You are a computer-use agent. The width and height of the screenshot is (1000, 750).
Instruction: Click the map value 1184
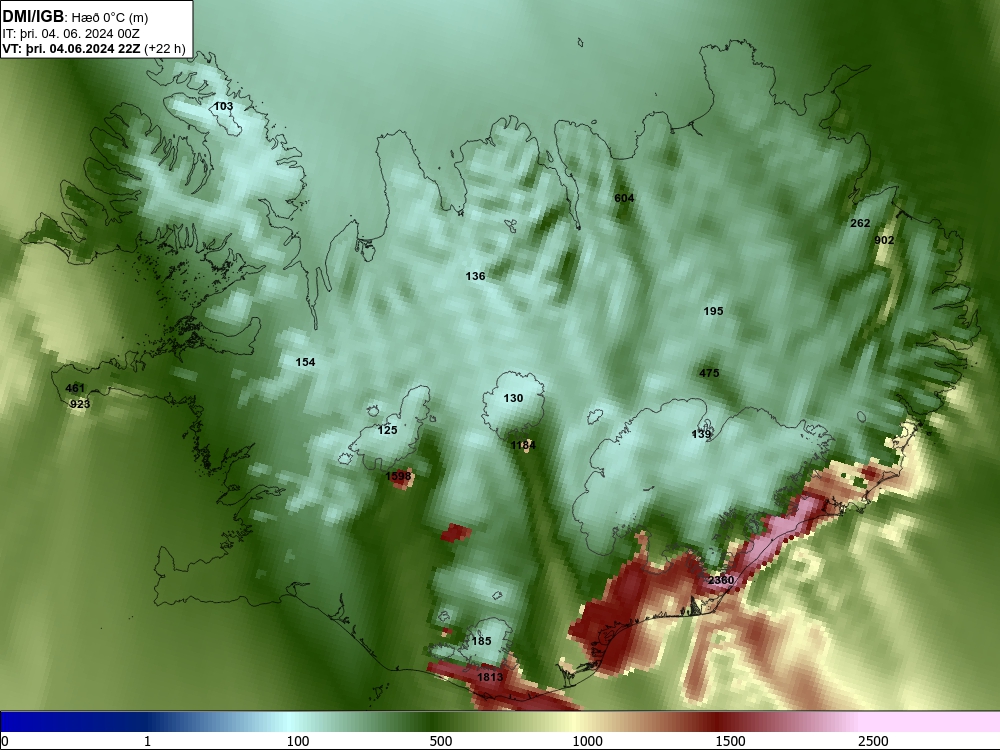523,445
